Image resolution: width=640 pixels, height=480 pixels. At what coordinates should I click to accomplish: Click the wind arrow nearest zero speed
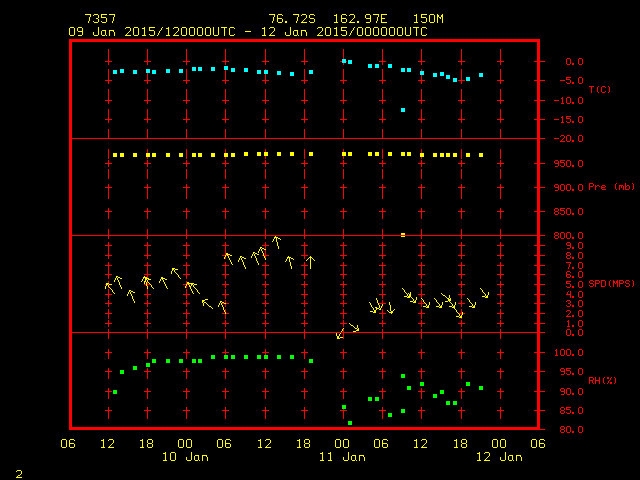tap(341, 333)
